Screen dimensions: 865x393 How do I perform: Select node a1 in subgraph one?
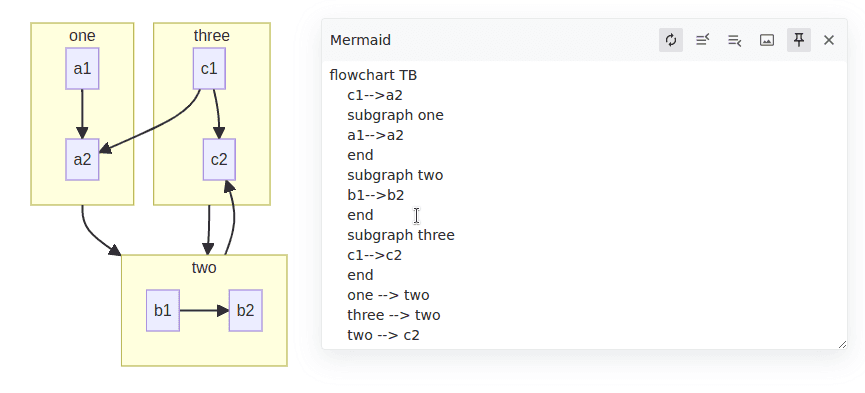click(x=82, y=68)
